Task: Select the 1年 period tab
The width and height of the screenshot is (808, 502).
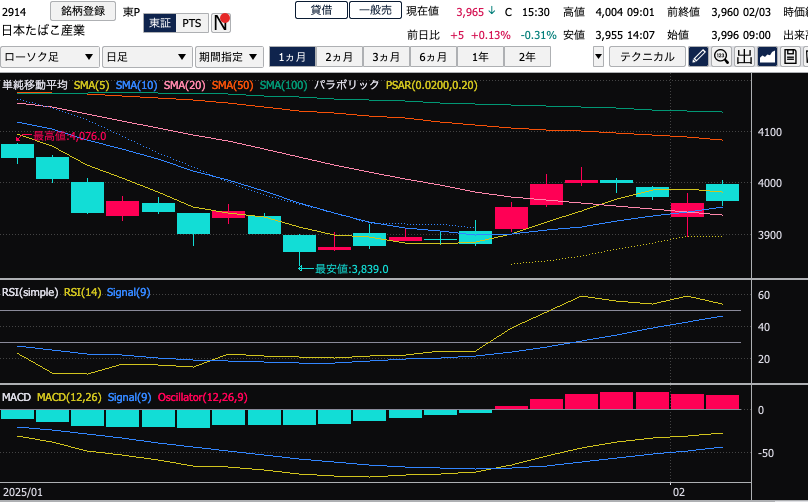Action: click(480, 57)
